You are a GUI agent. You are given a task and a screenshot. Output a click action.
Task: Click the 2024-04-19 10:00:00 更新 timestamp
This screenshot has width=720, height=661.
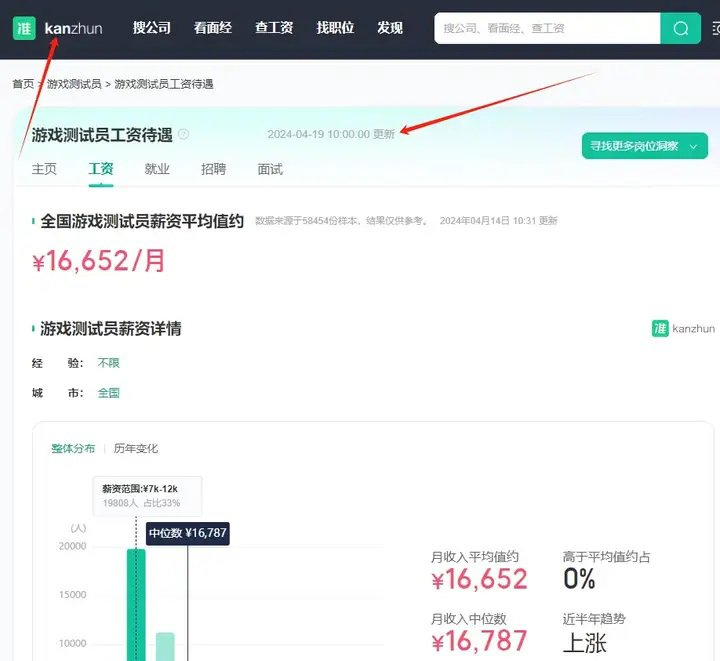tap(331, 134)
